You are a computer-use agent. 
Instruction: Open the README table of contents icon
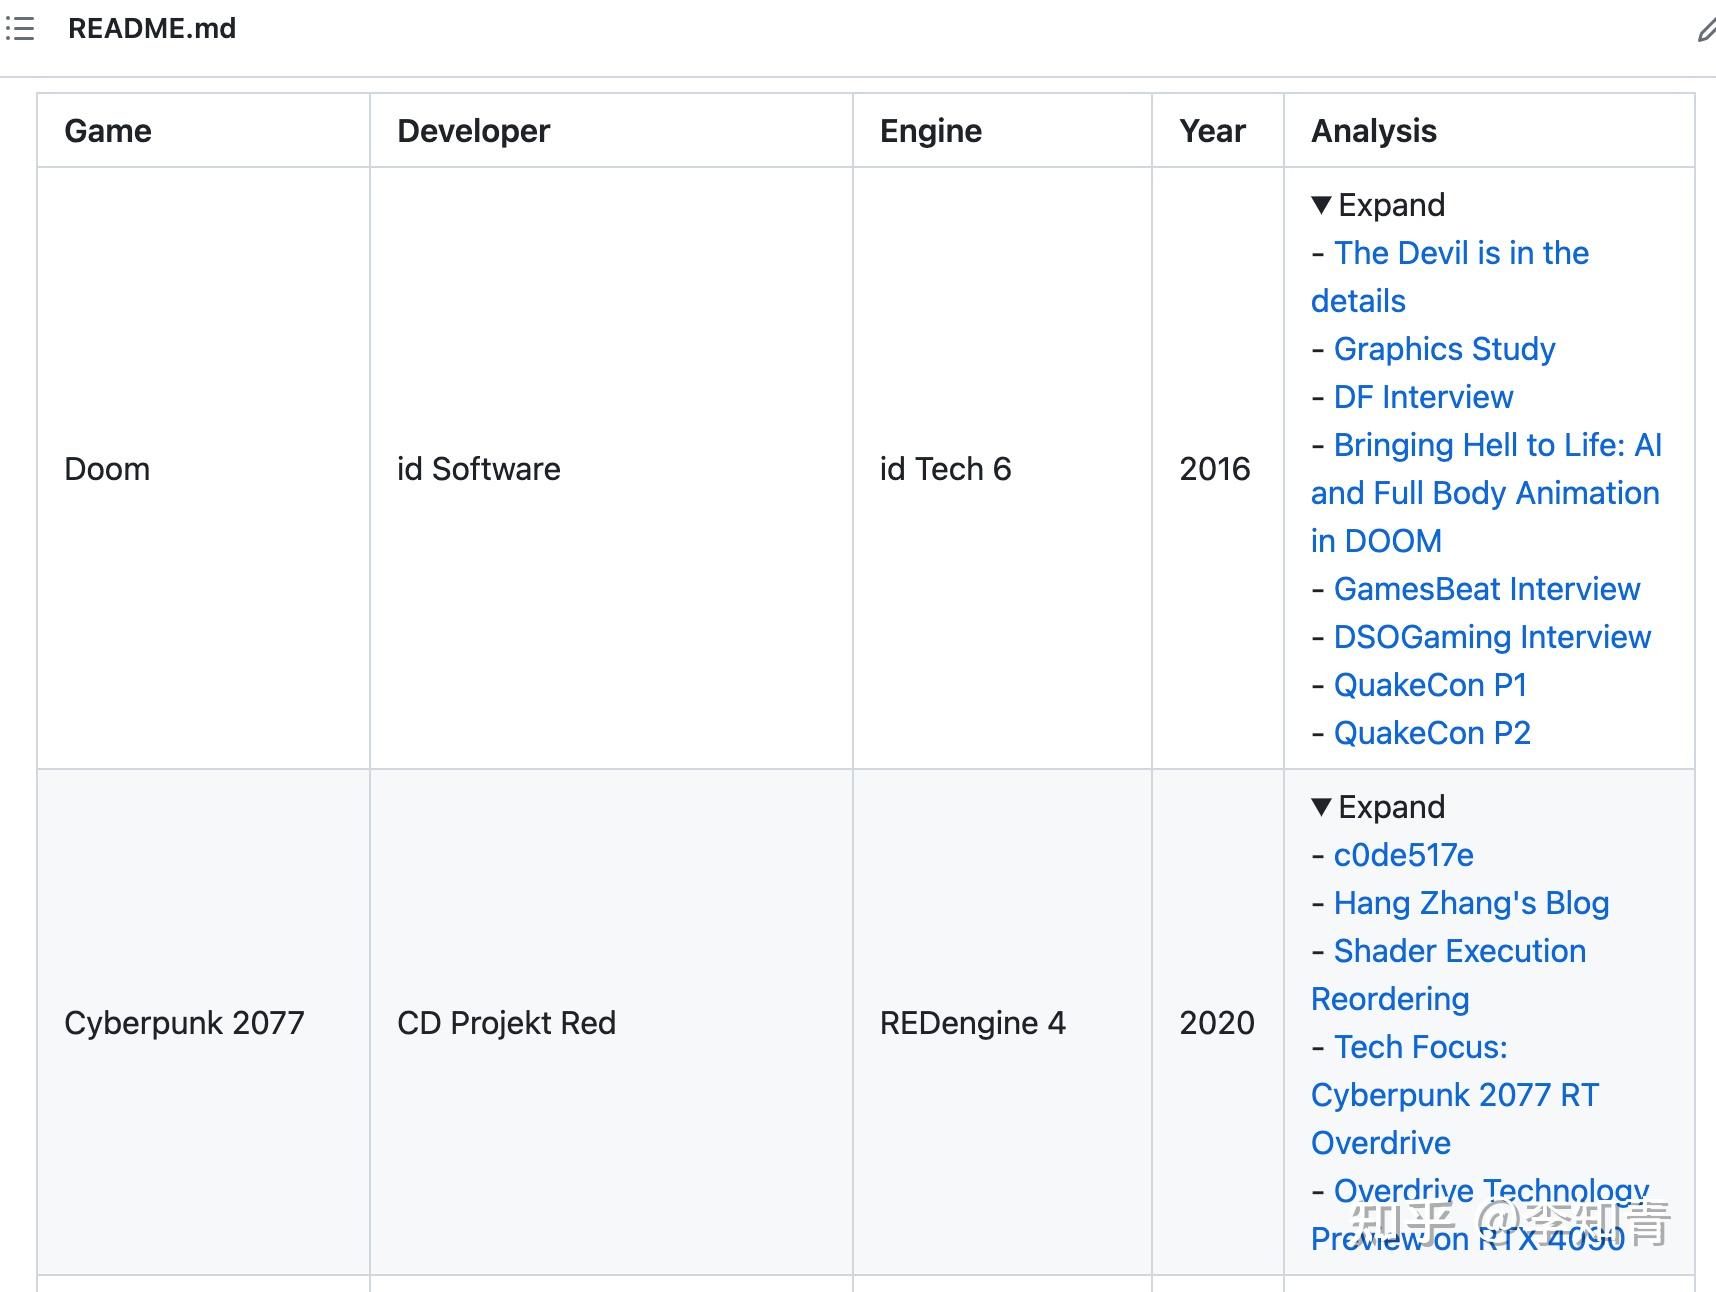(x=20, y=29)
